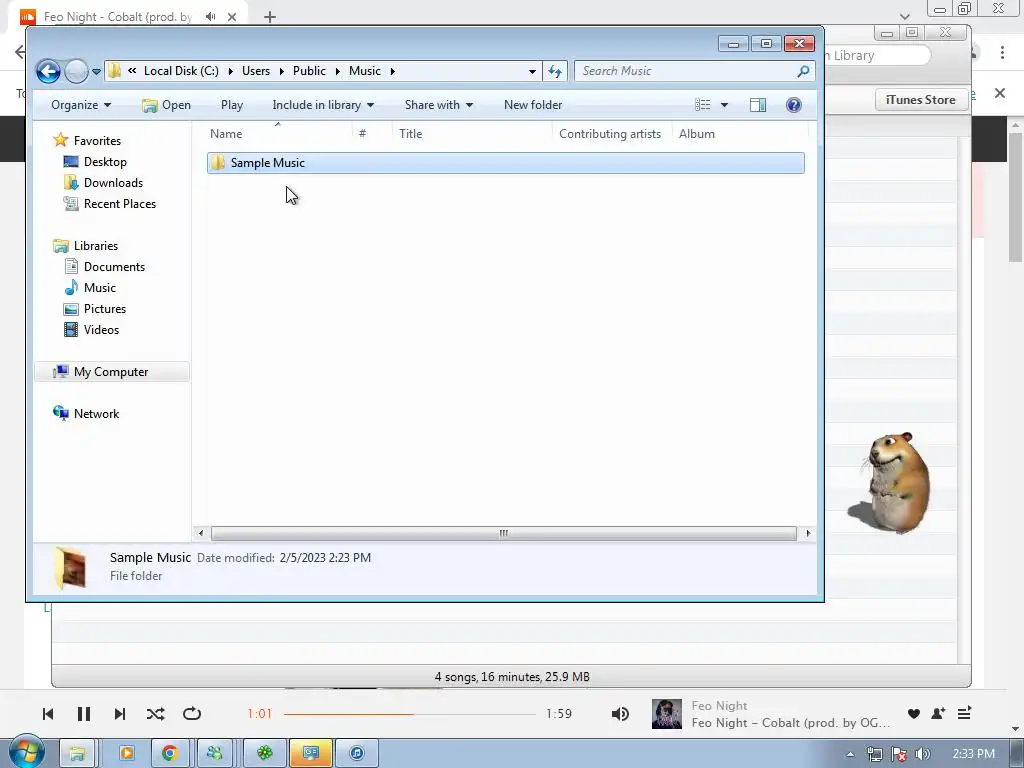Select the Sample Music folder
The height and width of the screenshot is (768, 1024).
(505, 163)
